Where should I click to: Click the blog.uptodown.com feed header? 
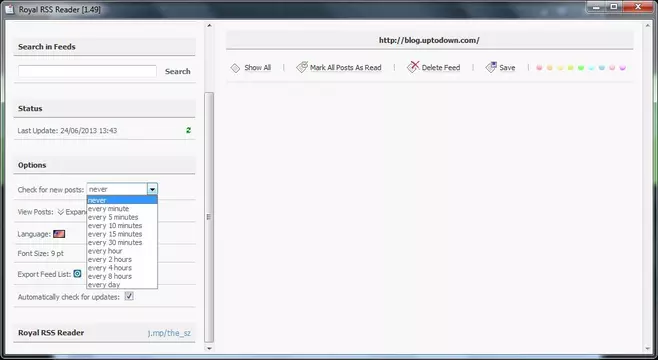tap(429, 40)
